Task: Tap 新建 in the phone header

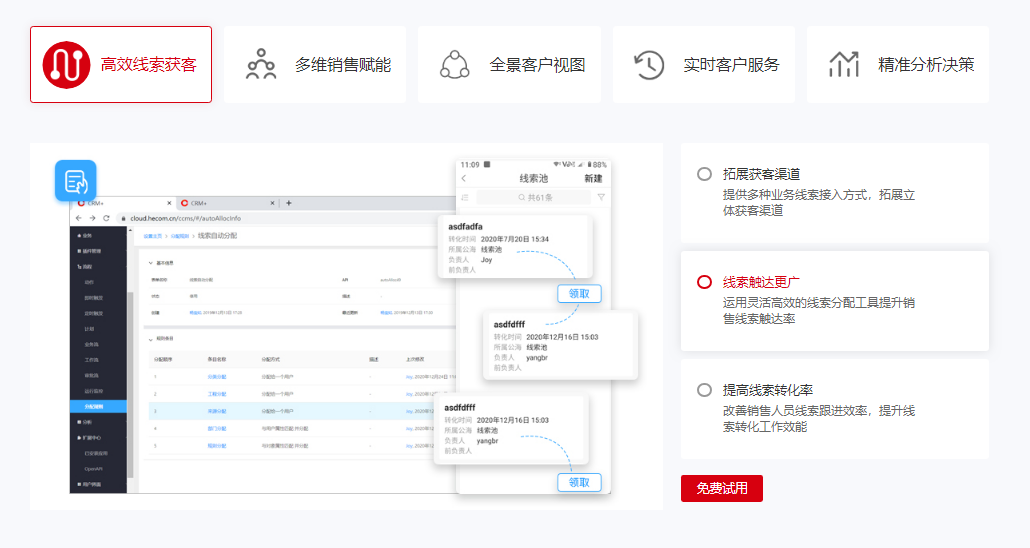Action: 593,178
